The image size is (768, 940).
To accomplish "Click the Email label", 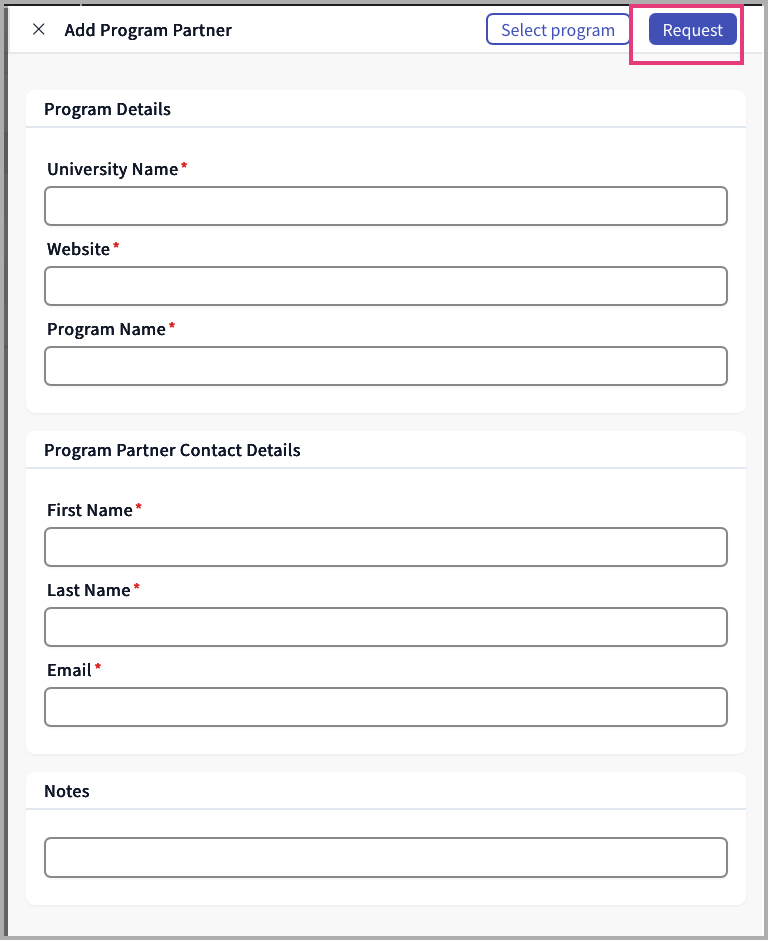I will point(69,670).
